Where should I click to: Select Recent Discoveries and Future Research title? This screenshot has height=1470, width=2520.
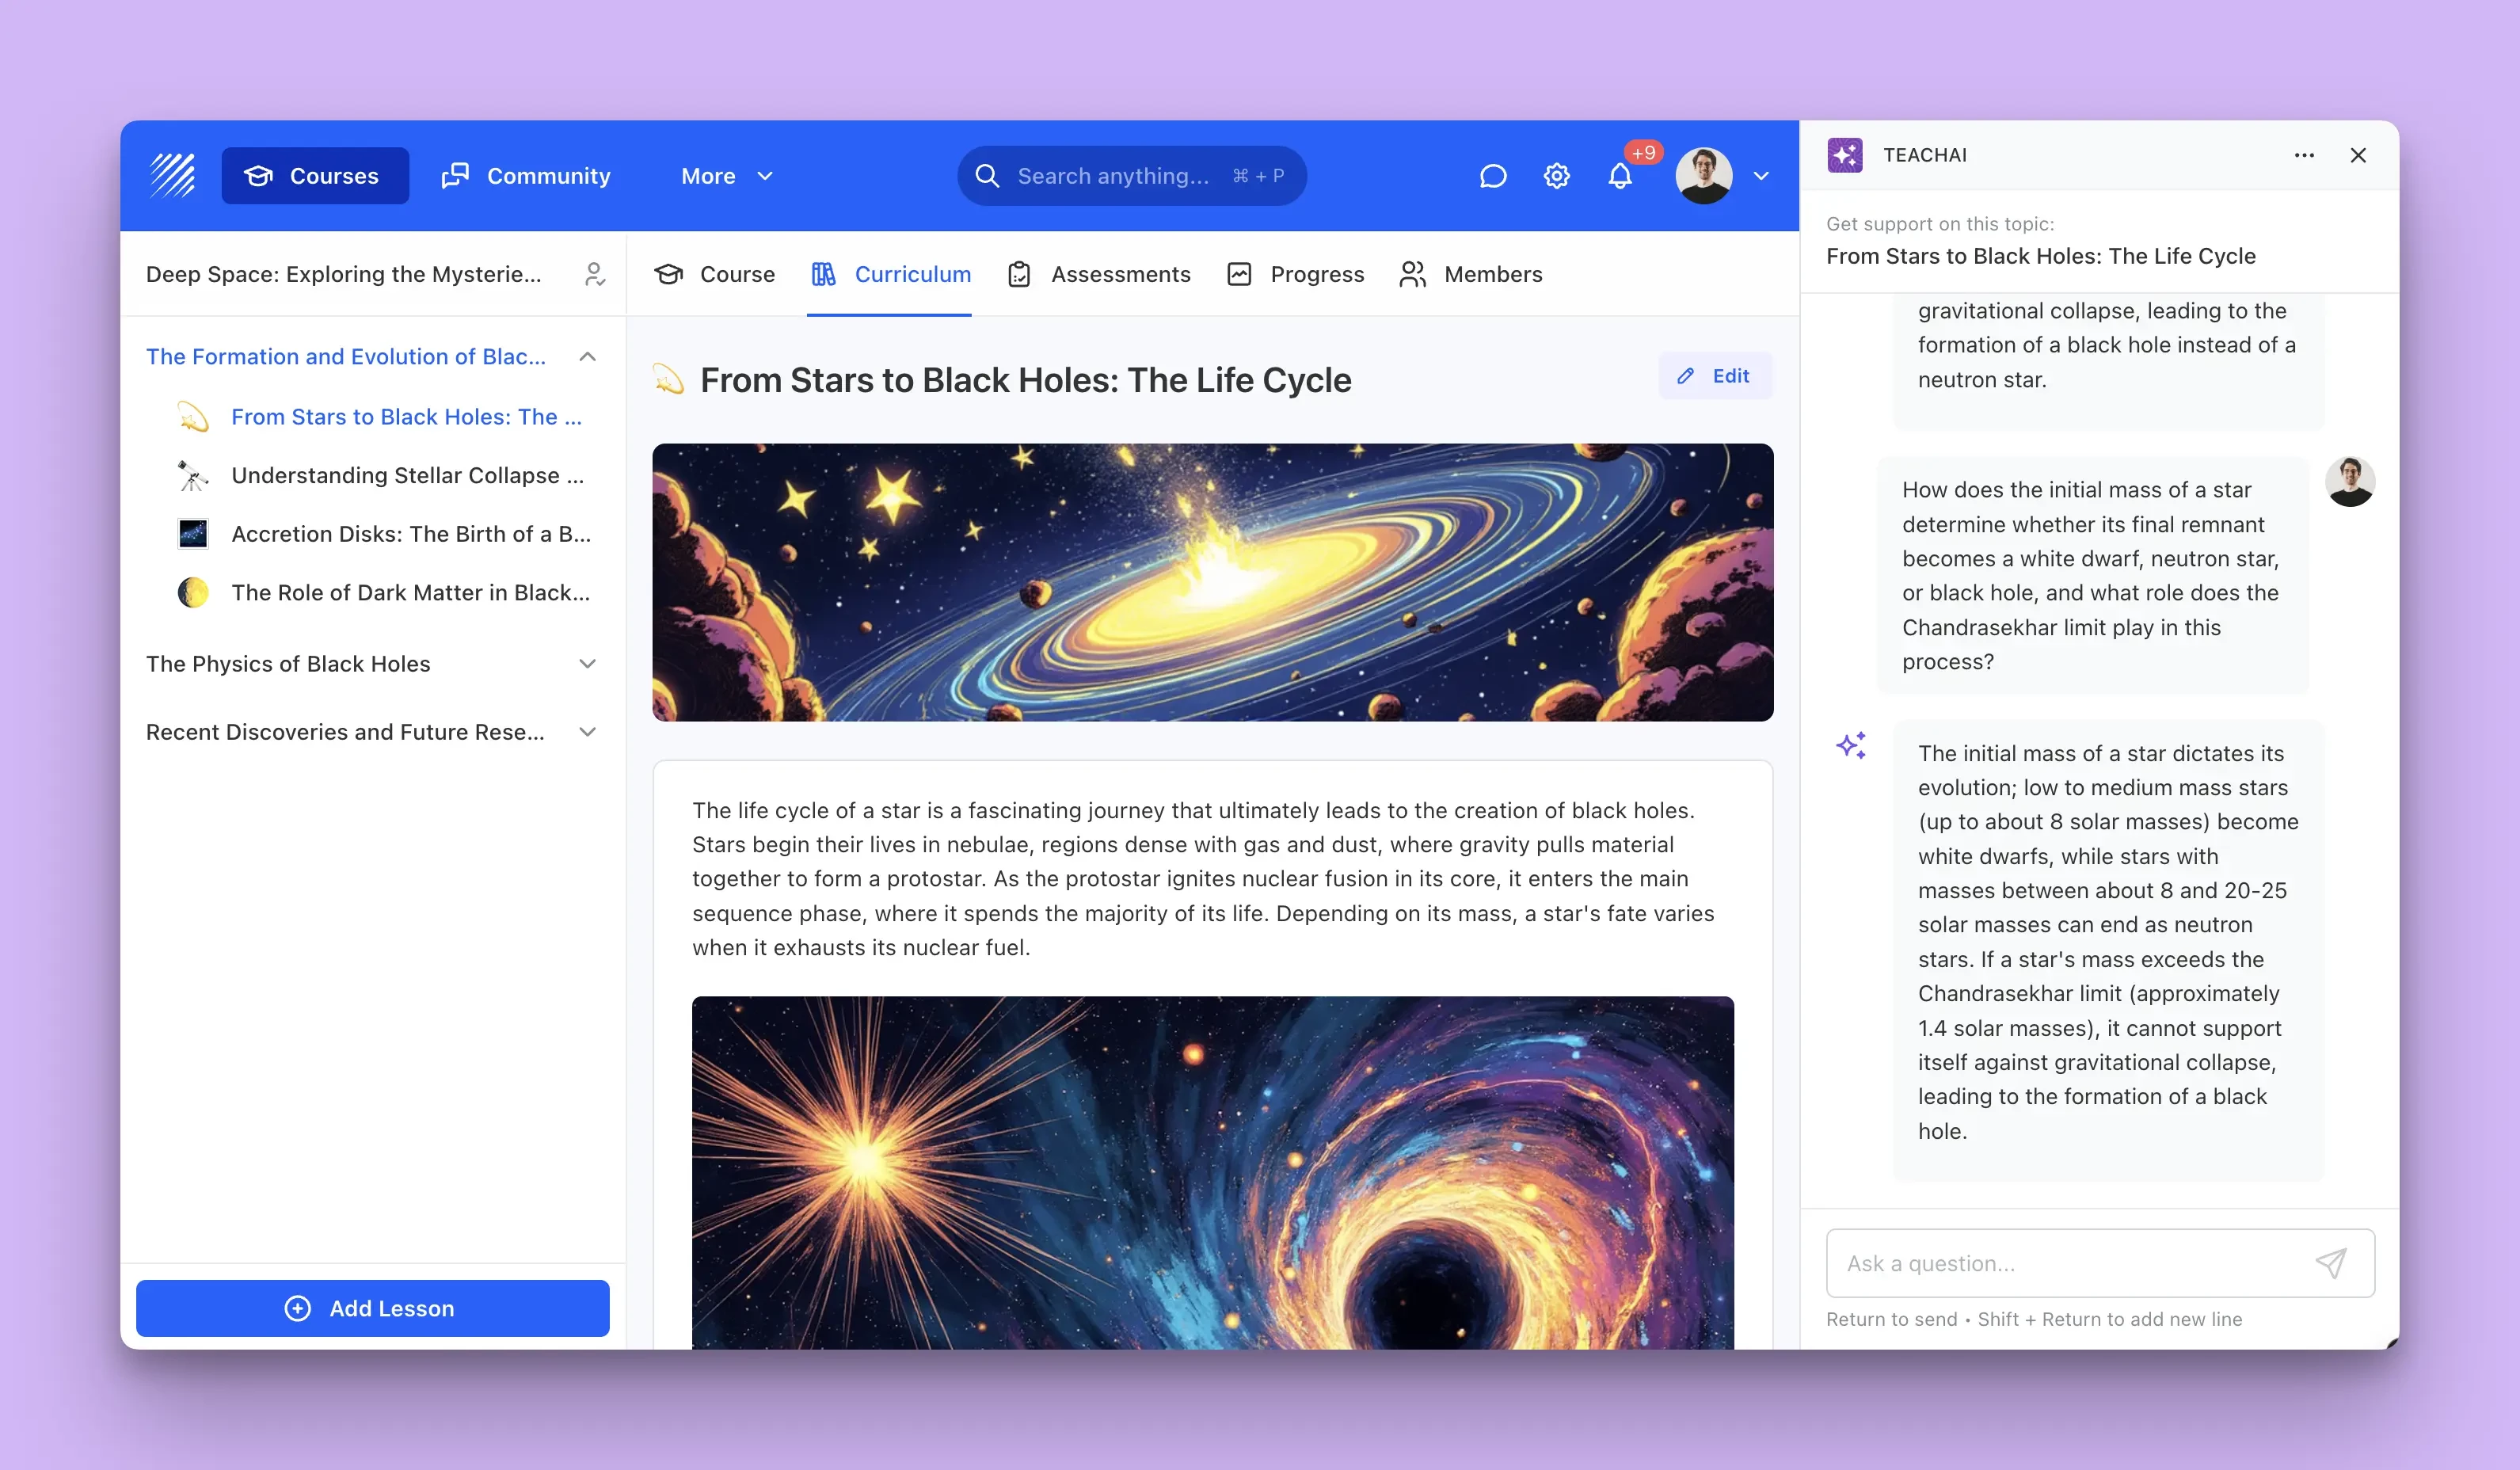tap(345, 732)
